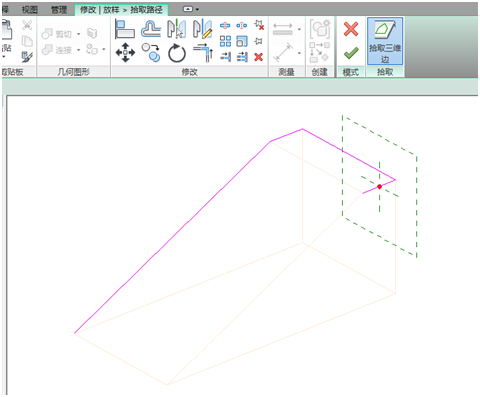Image resolution: width=480 pixels, height=397 pixels.
Task: Select the magenta path line in the 3D view
Action: [x=172, y=237]
